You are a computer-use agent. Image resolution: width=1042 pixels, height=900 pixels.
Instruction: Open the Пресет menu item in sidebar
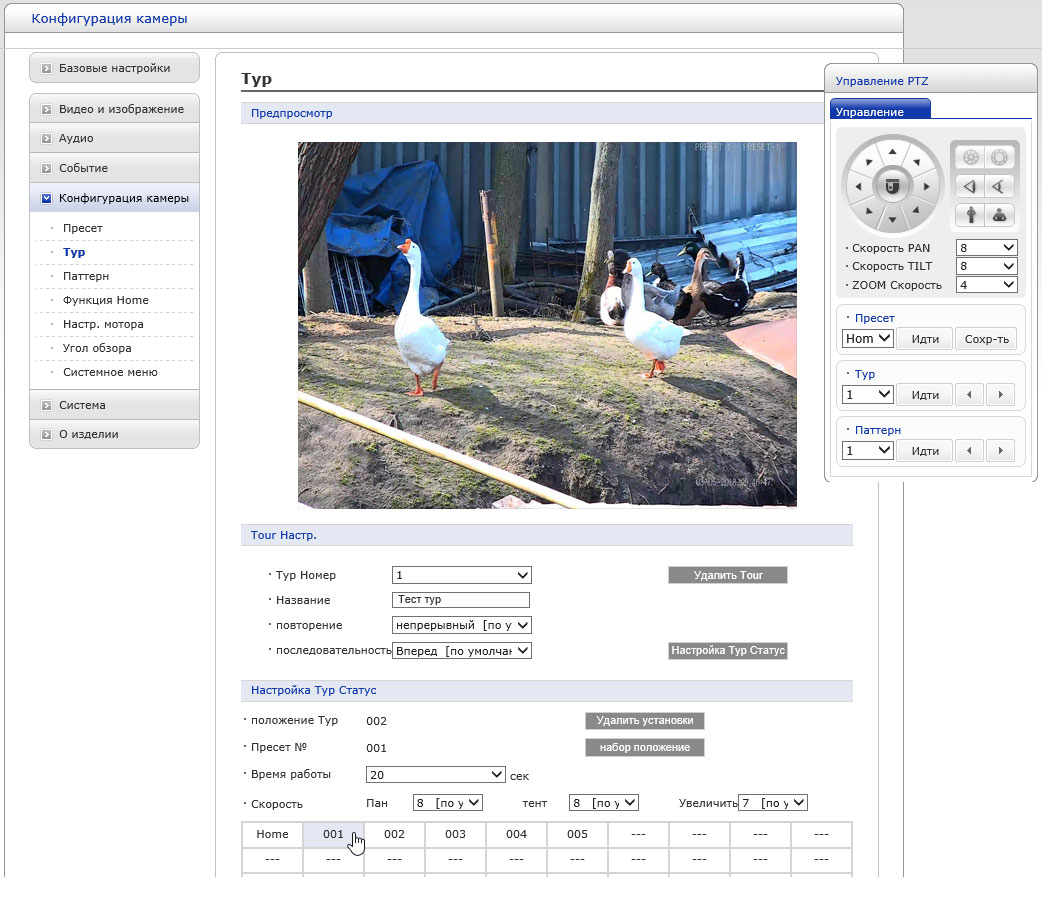coord(82,228)
